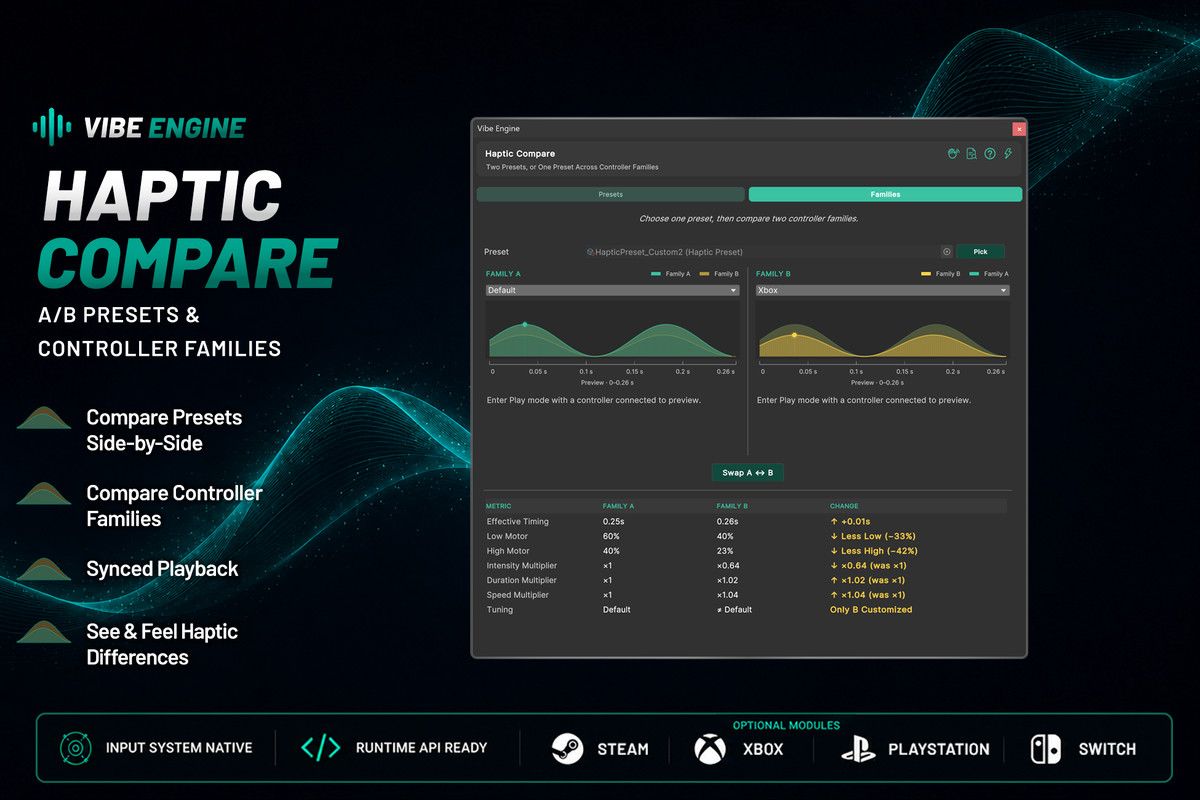Click the Input System Native target icon
This screenshot has height=800, width=1200.
pos(75,748)
